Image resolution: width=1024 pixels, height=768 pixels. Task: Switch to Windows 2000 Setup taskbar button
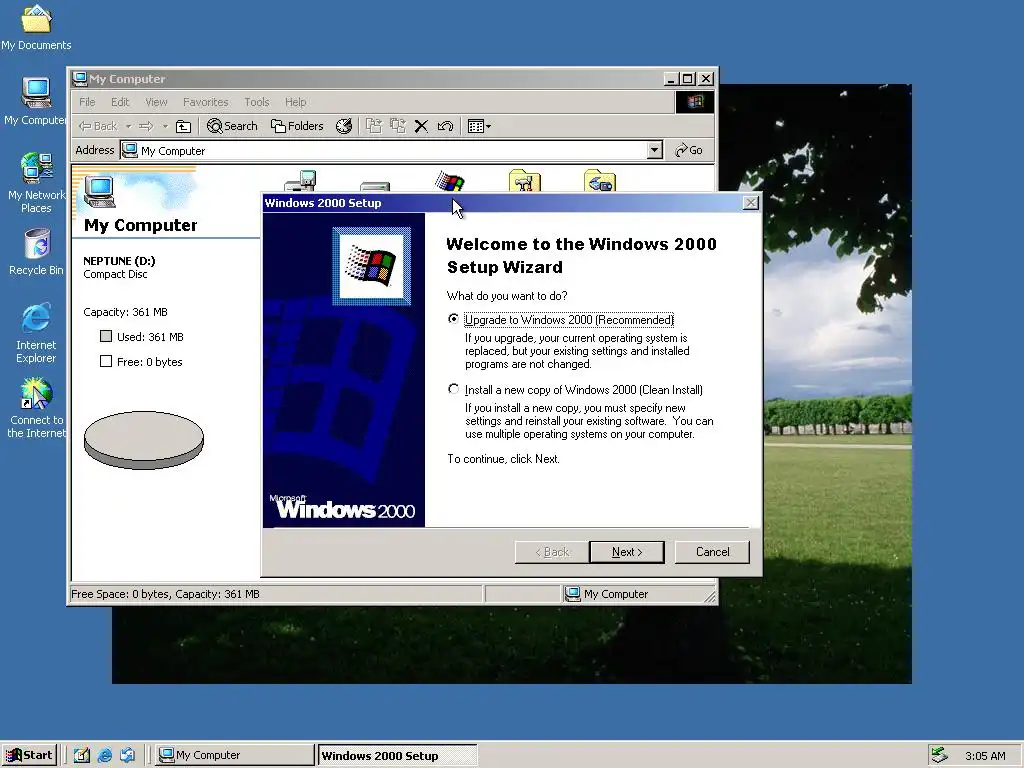398,756
